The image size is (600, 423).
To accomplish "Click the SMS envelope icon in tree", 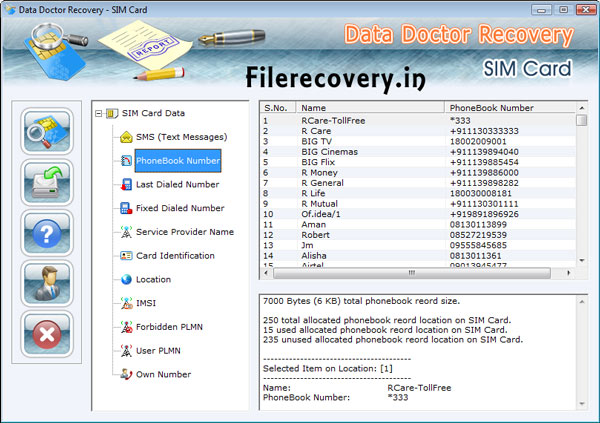I will coord(126,137).
